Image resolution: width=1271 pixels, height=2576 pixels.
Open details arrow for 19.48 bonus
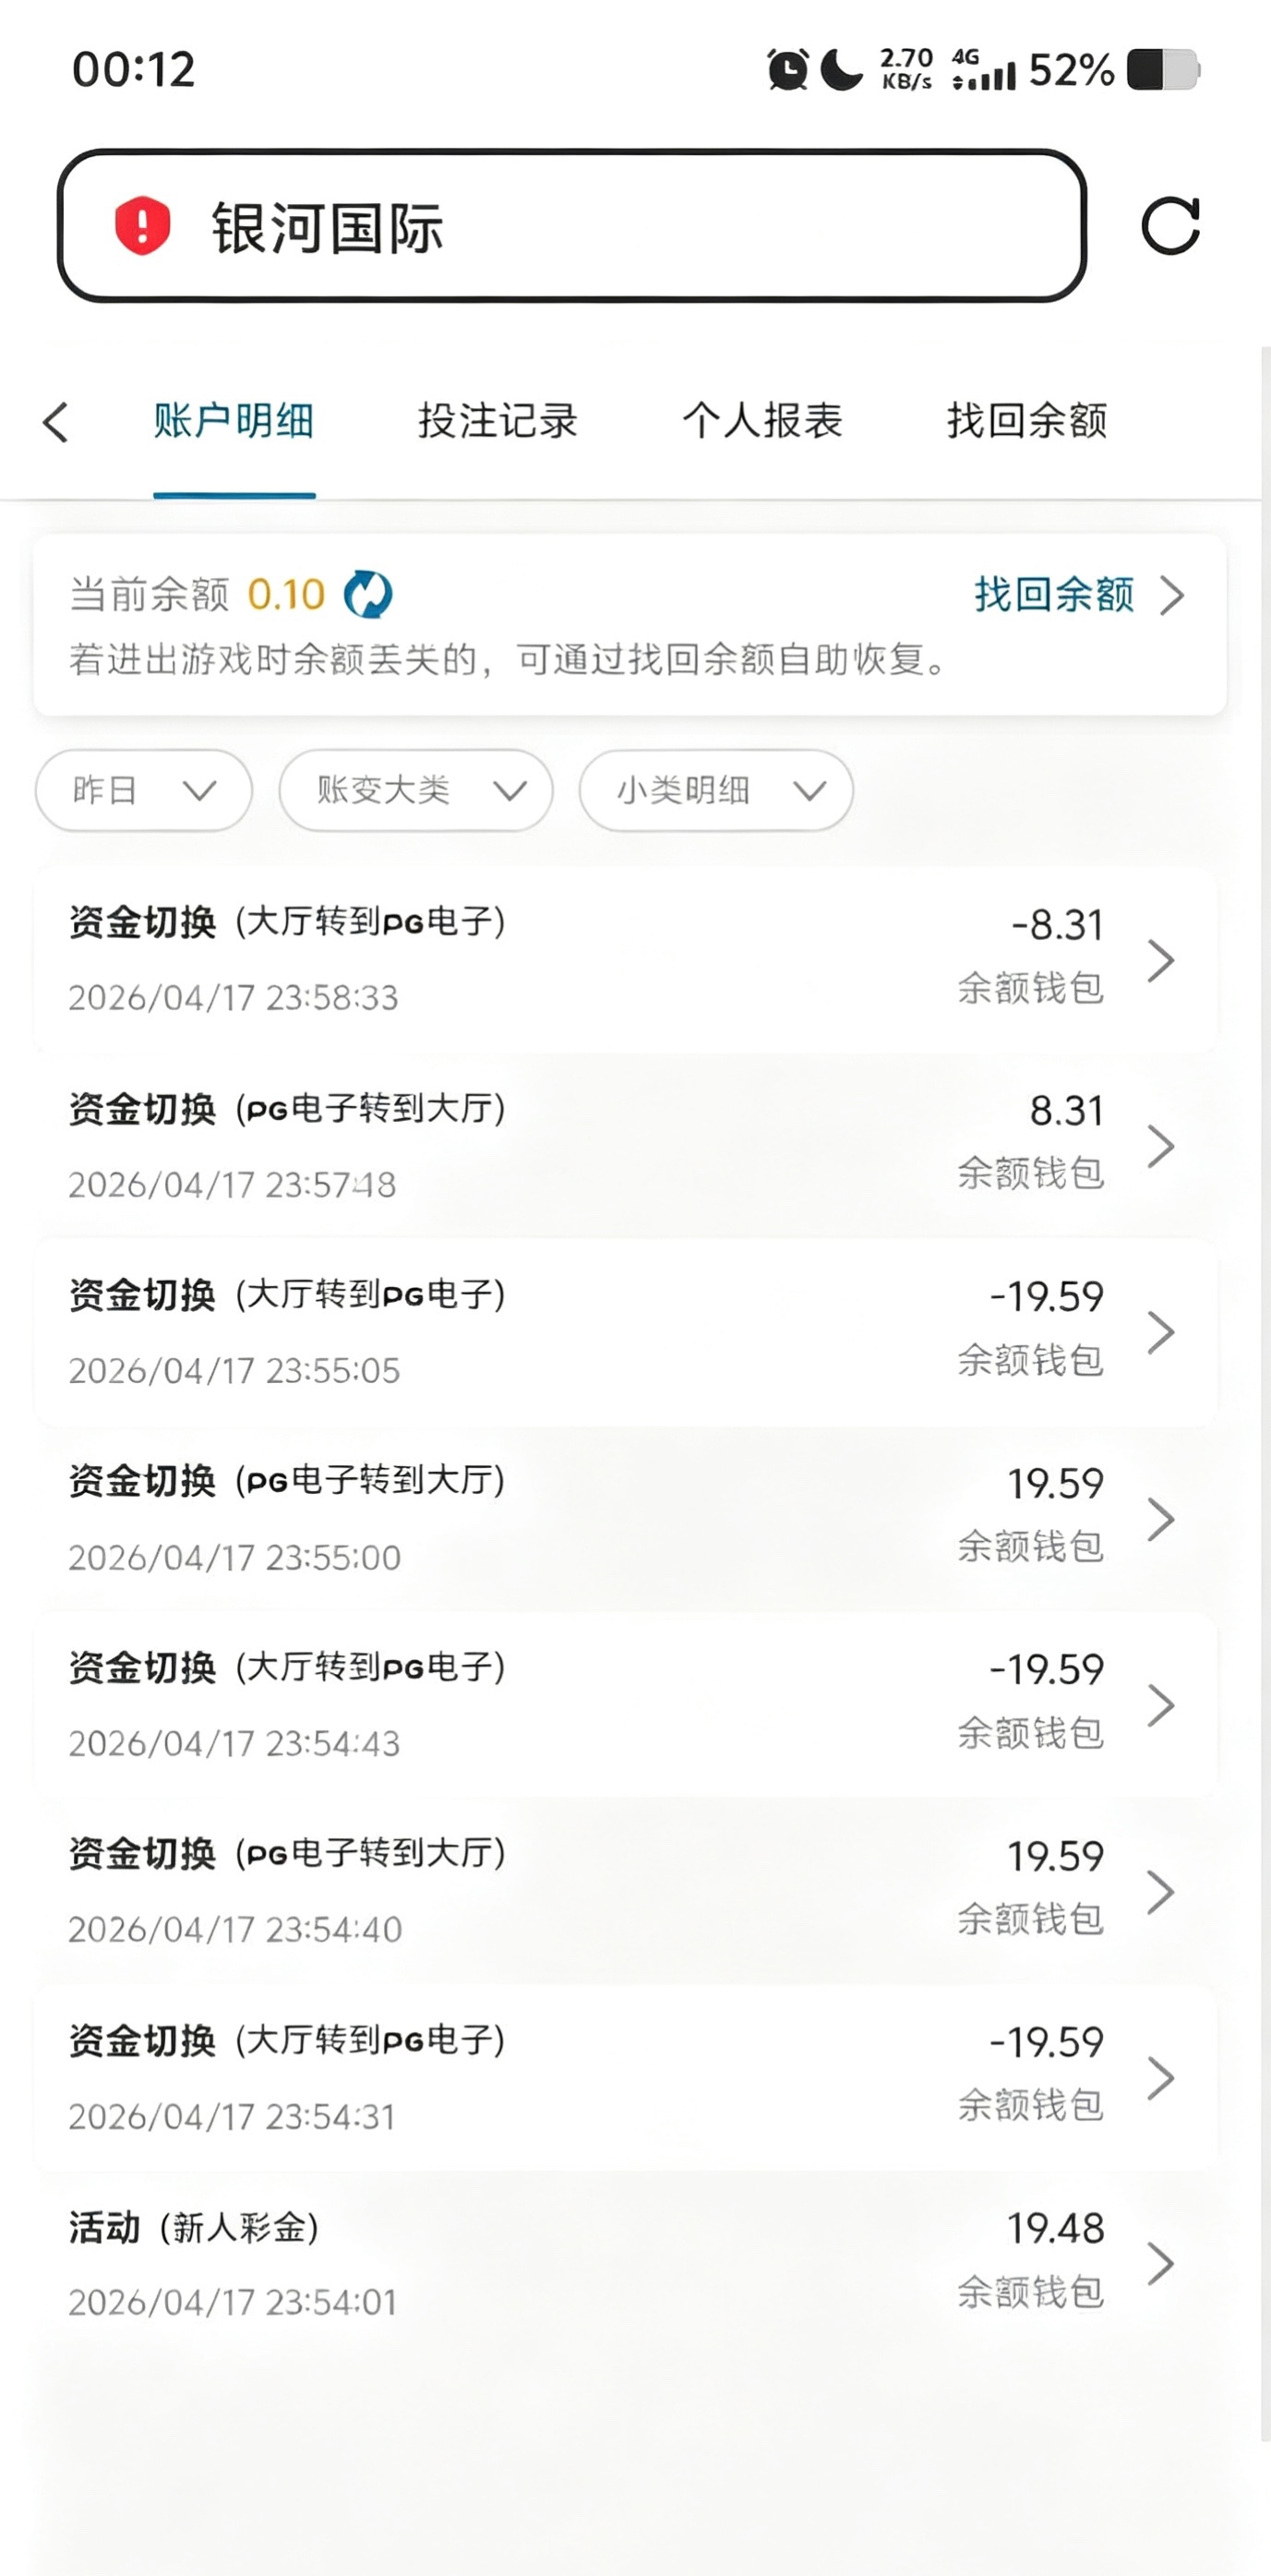(x=1160, y=2264)
